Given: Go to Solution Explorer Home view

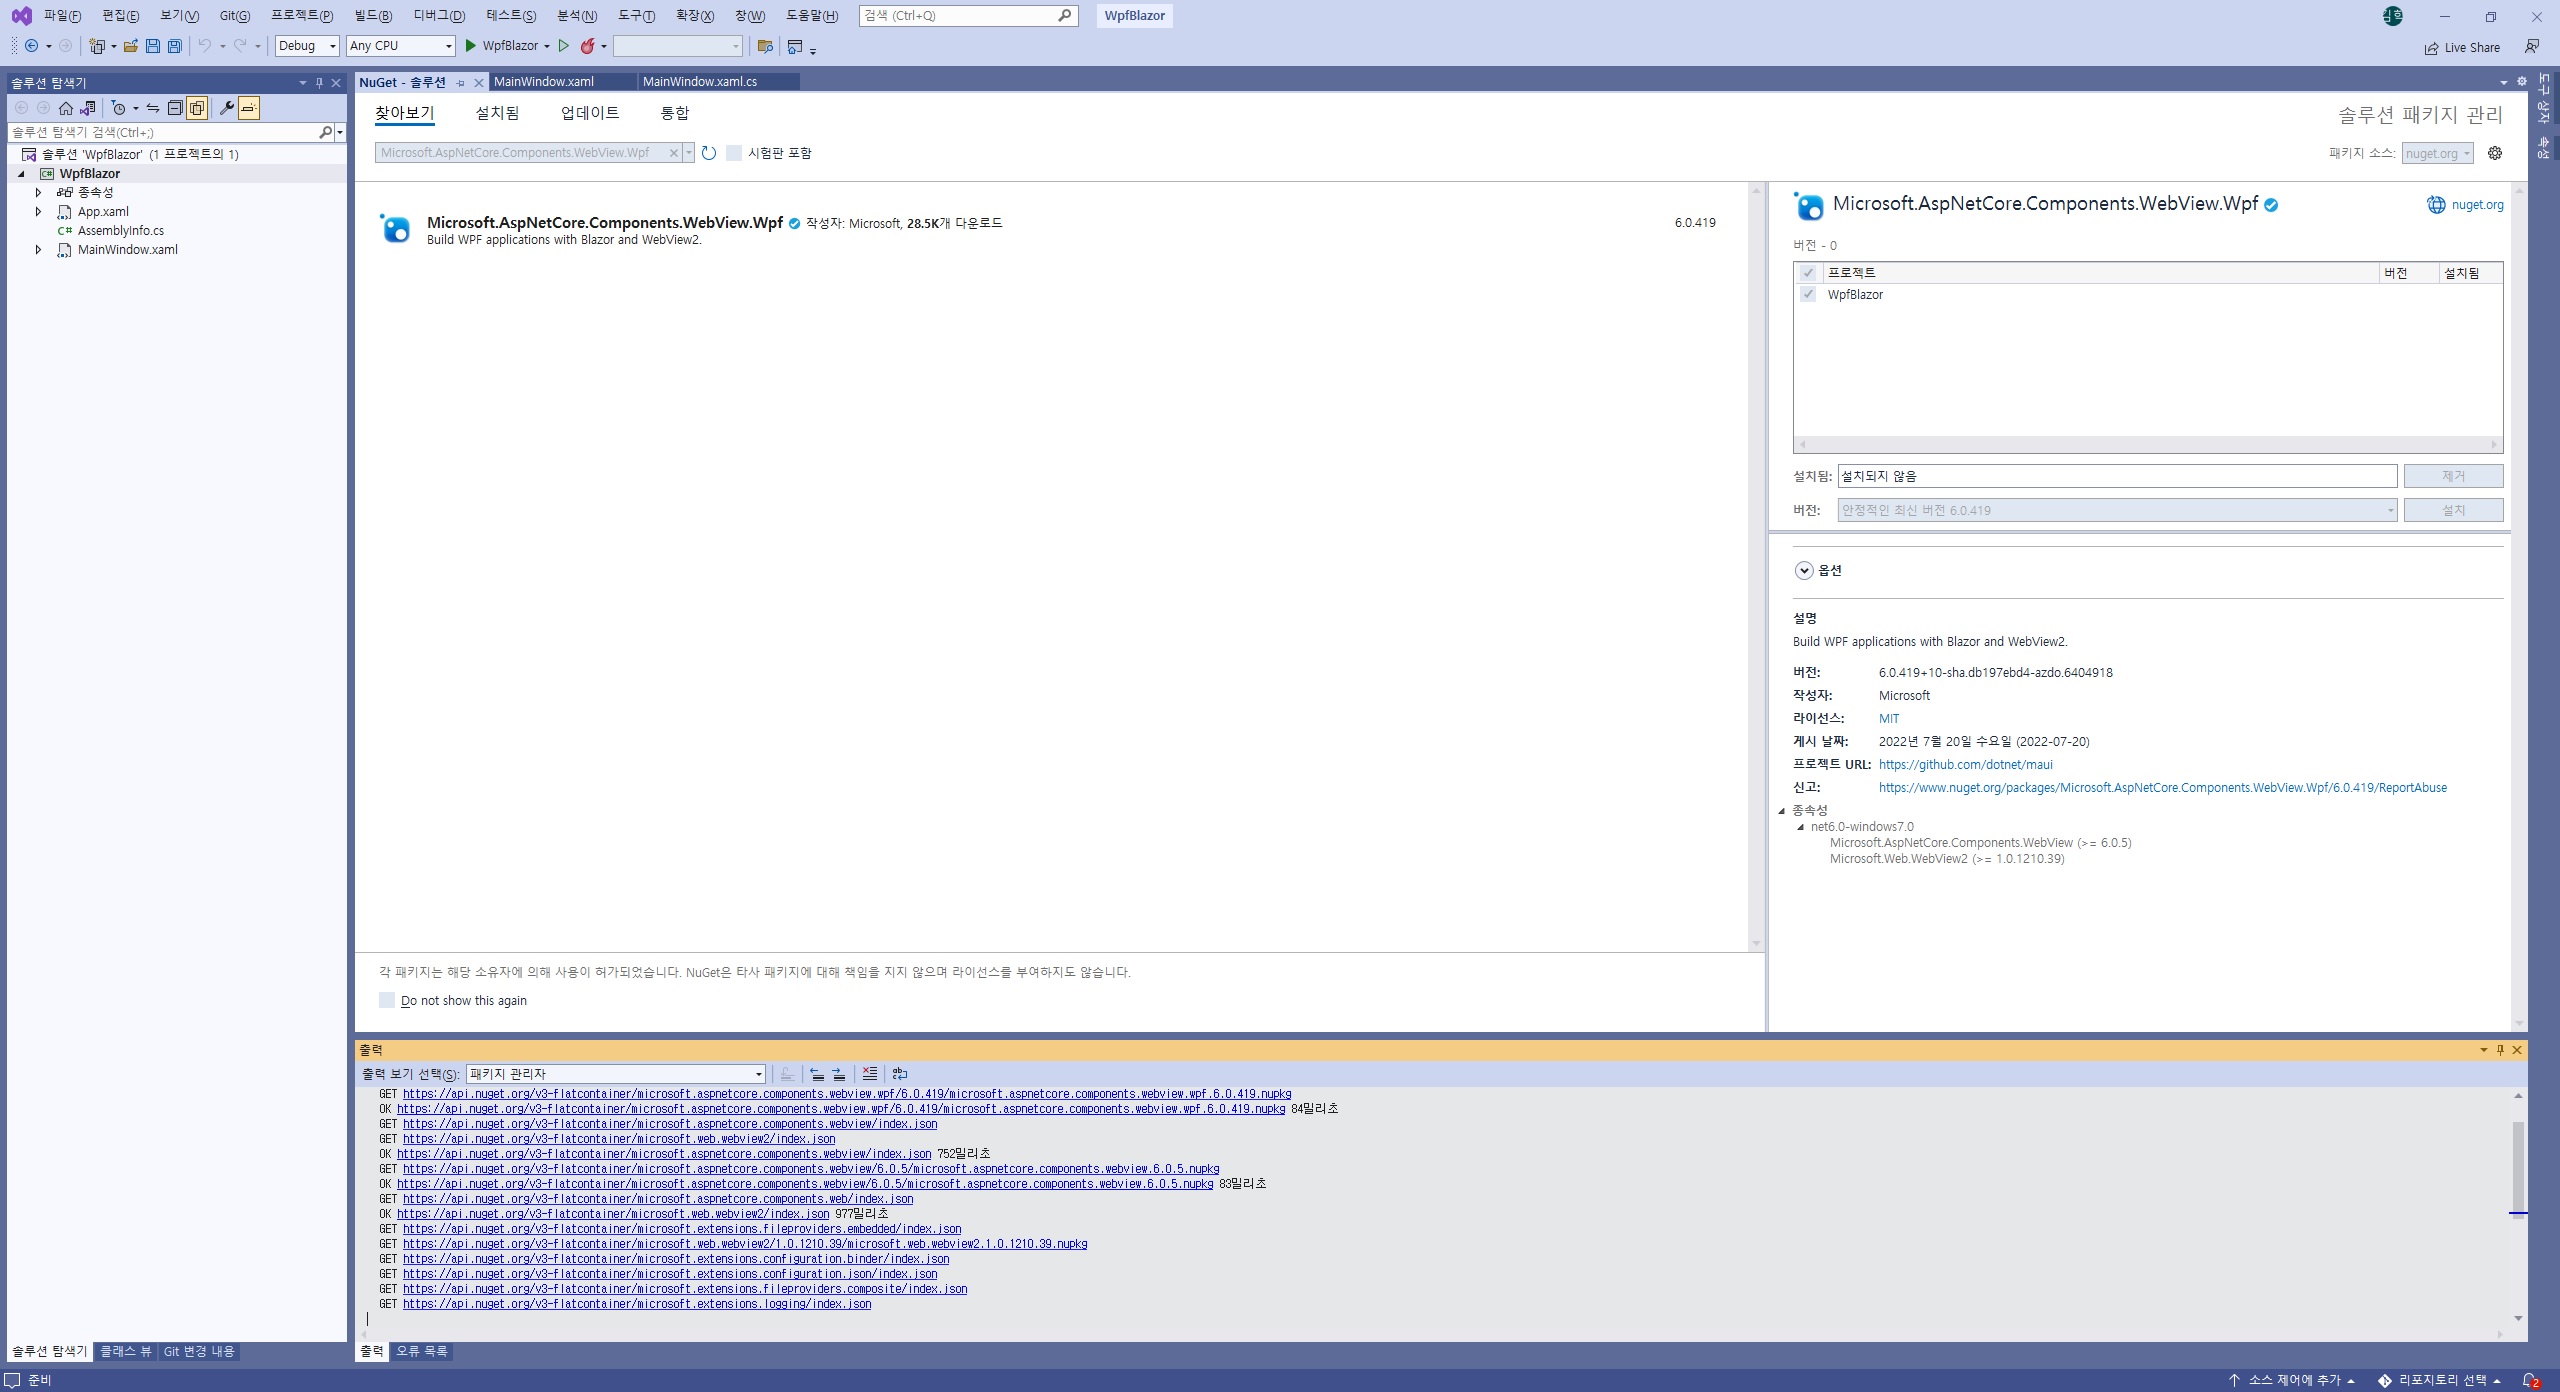Looking at the screenshot, I should 66,108.
